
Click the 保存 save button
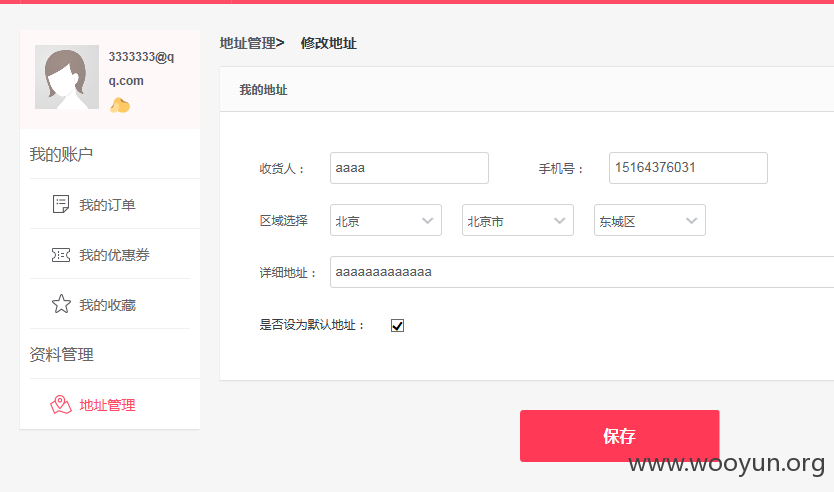tap(620, 436)
